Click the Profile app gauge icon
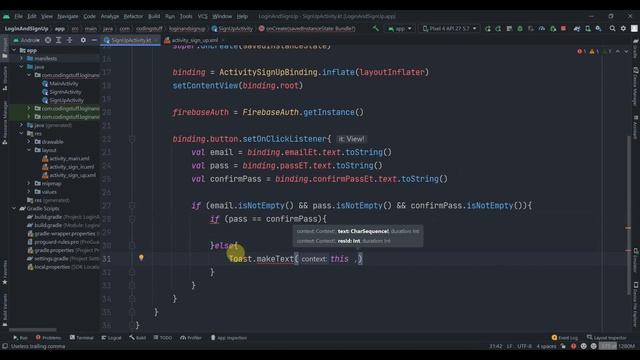 click(x=542, y=29)
